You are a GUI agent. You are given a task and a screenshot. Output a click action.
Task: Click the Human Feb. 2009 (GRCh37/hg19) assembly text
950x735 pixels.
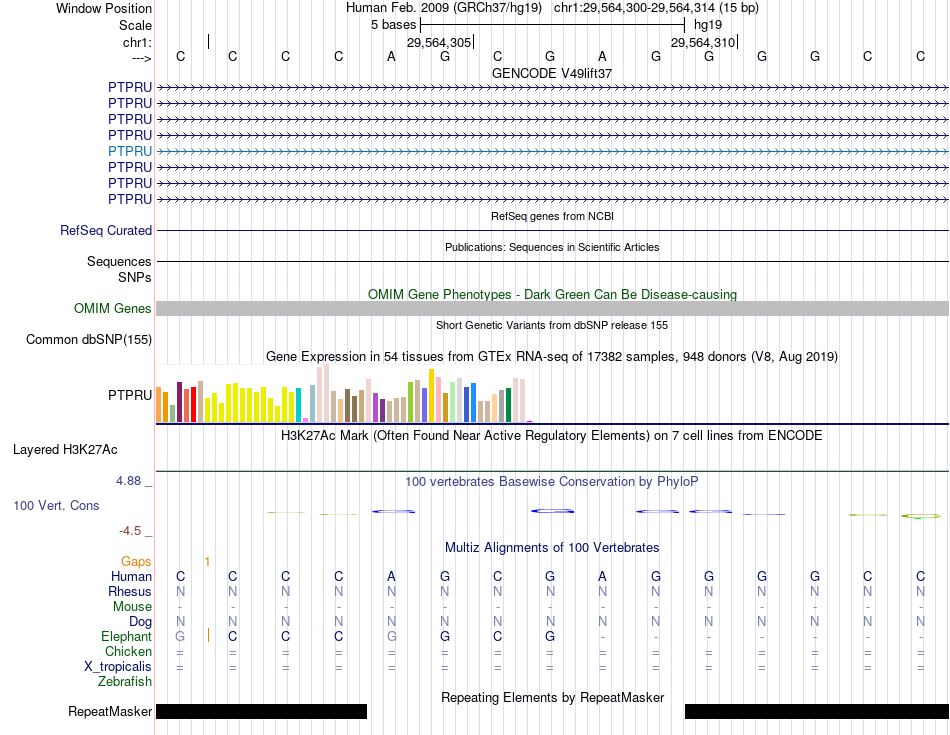click(x=446, y=8)
